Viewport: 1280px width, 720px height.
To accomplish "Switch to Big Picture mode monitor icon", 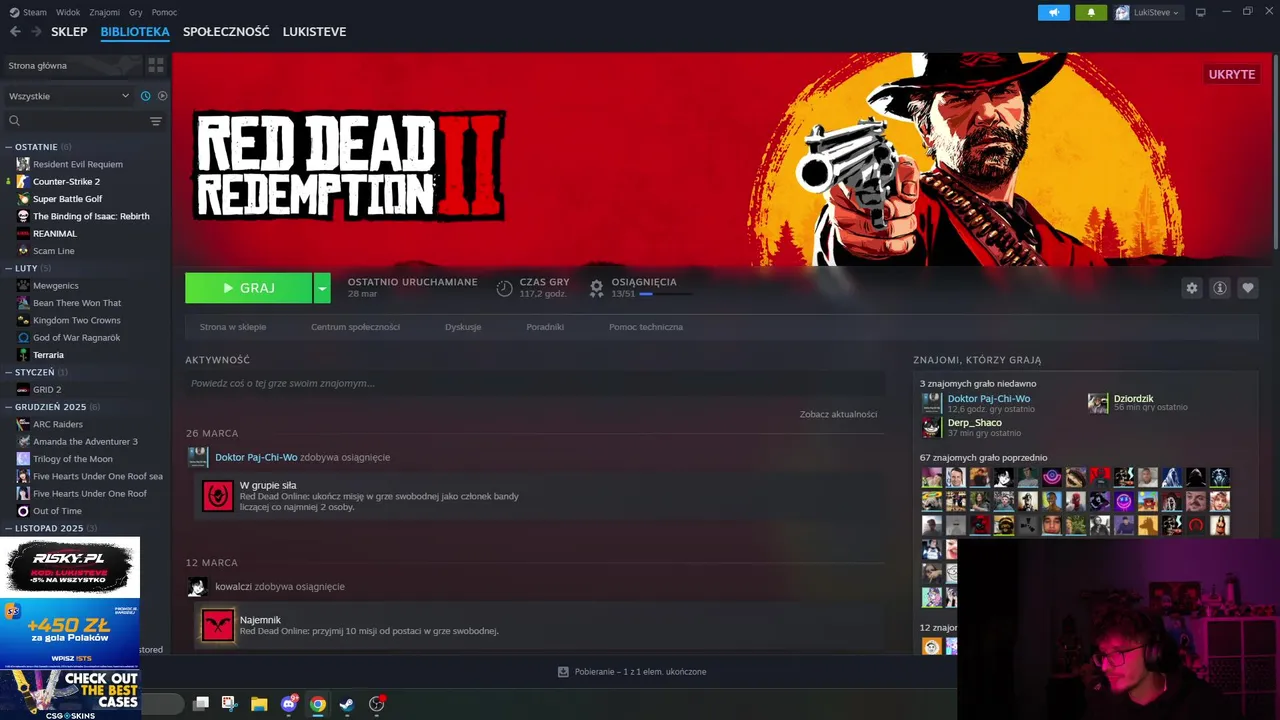I will tap(1200, 12).
